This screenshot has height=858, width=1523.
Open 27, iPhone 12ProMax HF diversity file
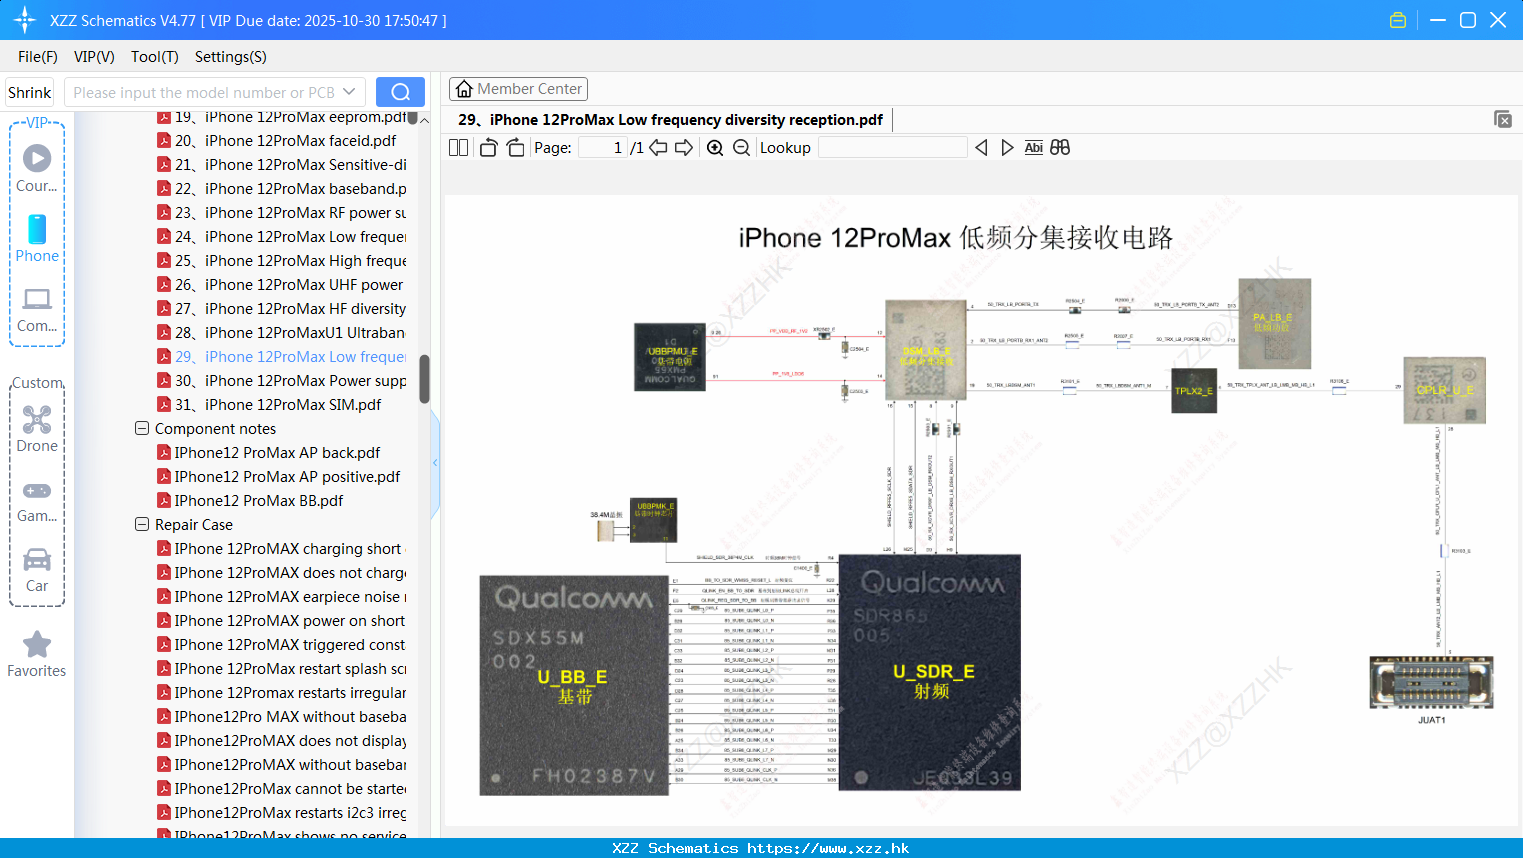282,309
